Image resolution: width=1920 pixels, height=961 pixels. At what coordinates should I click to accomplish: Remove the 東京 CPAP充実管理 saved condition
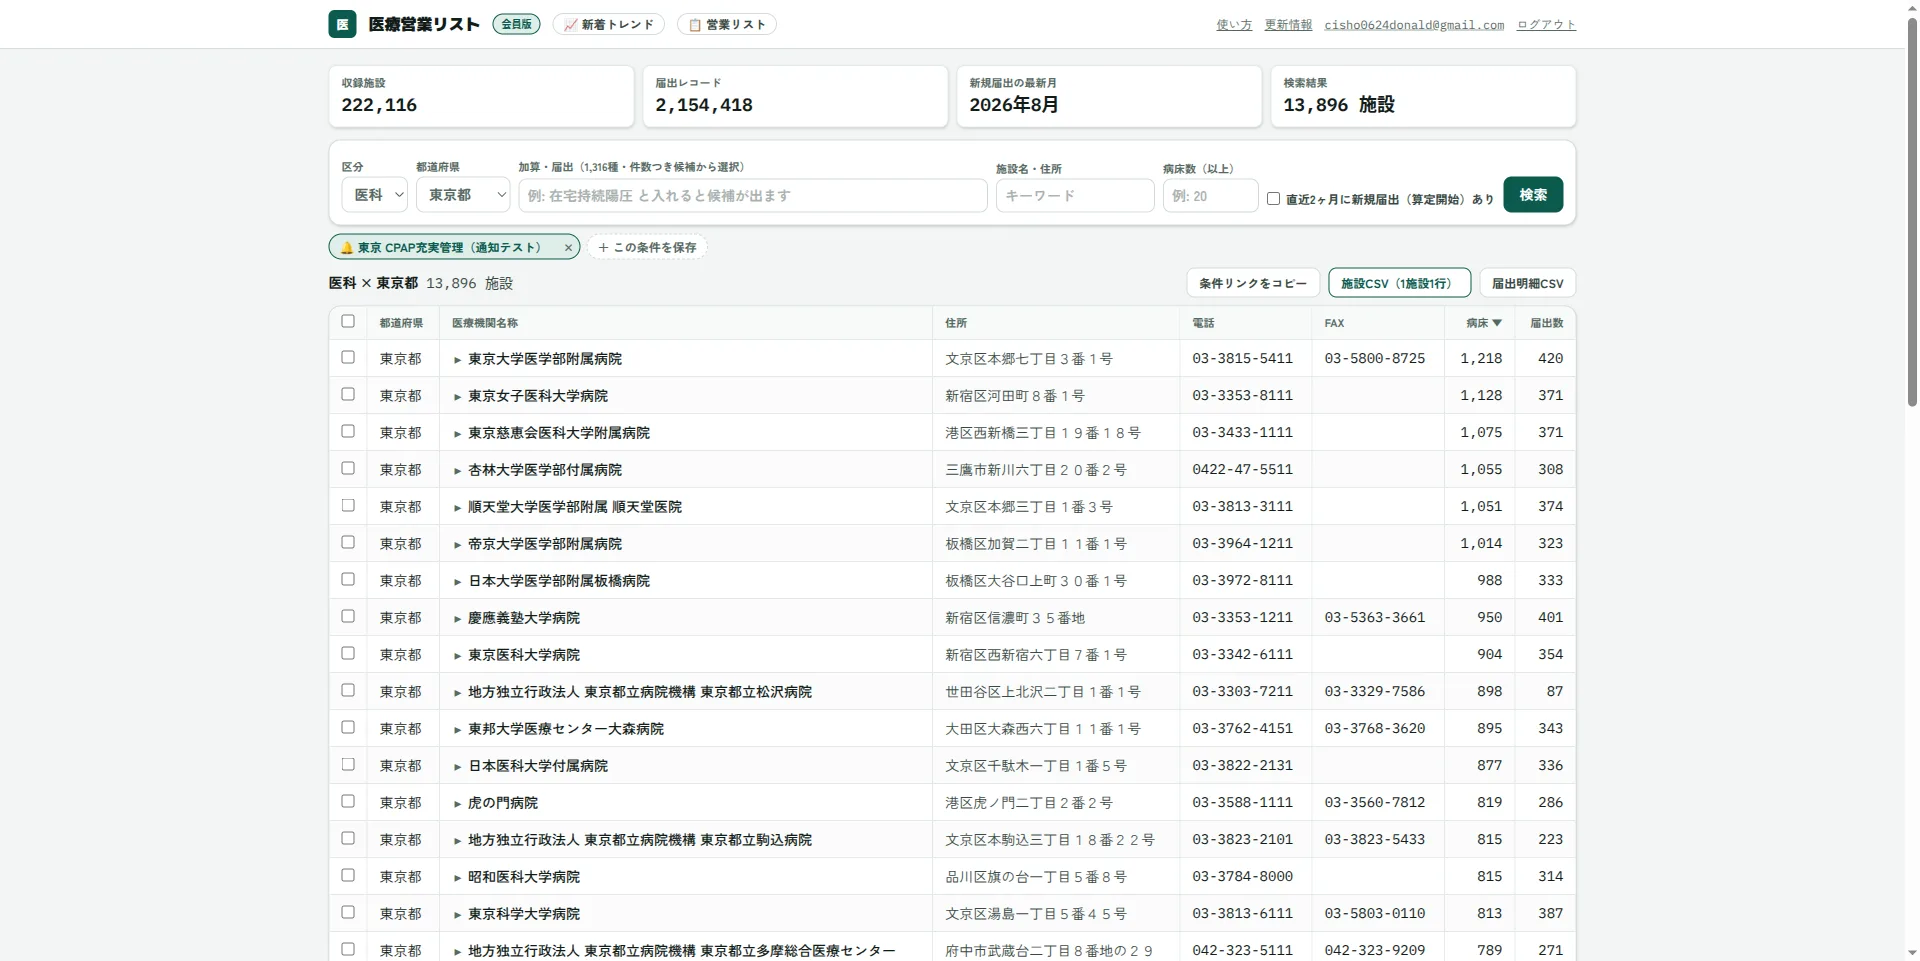tap(568, 247)
